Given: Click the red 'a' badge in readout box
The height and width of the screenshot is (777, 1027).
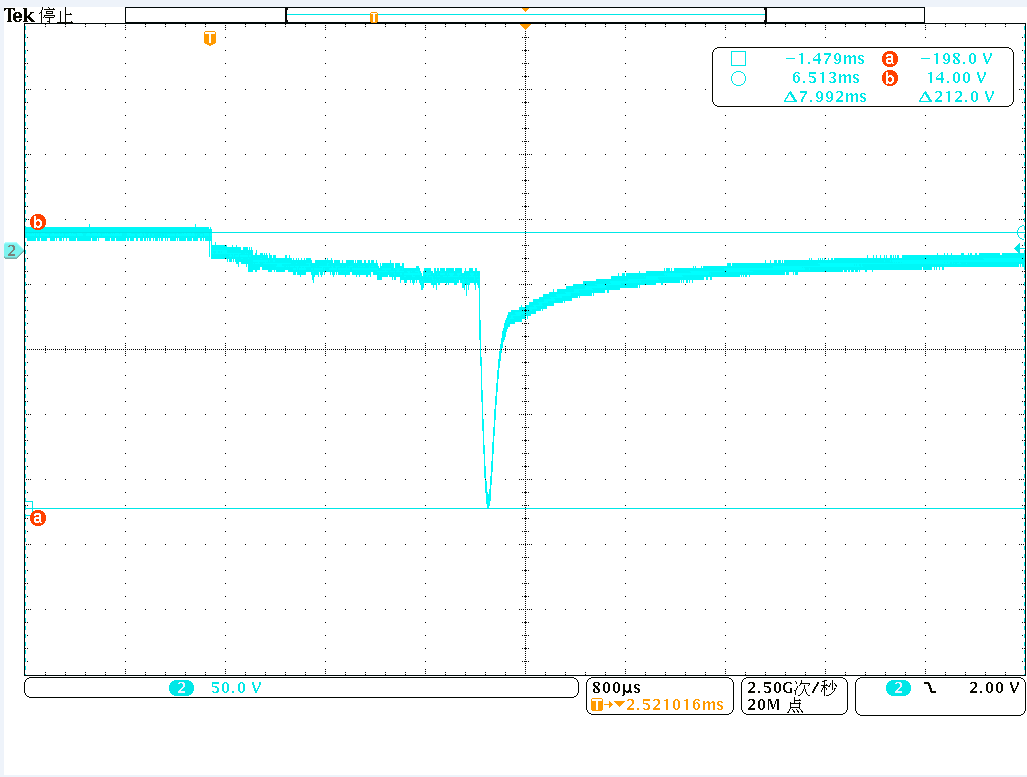Looking at the screenshot, I should click(x=889, y=59).
